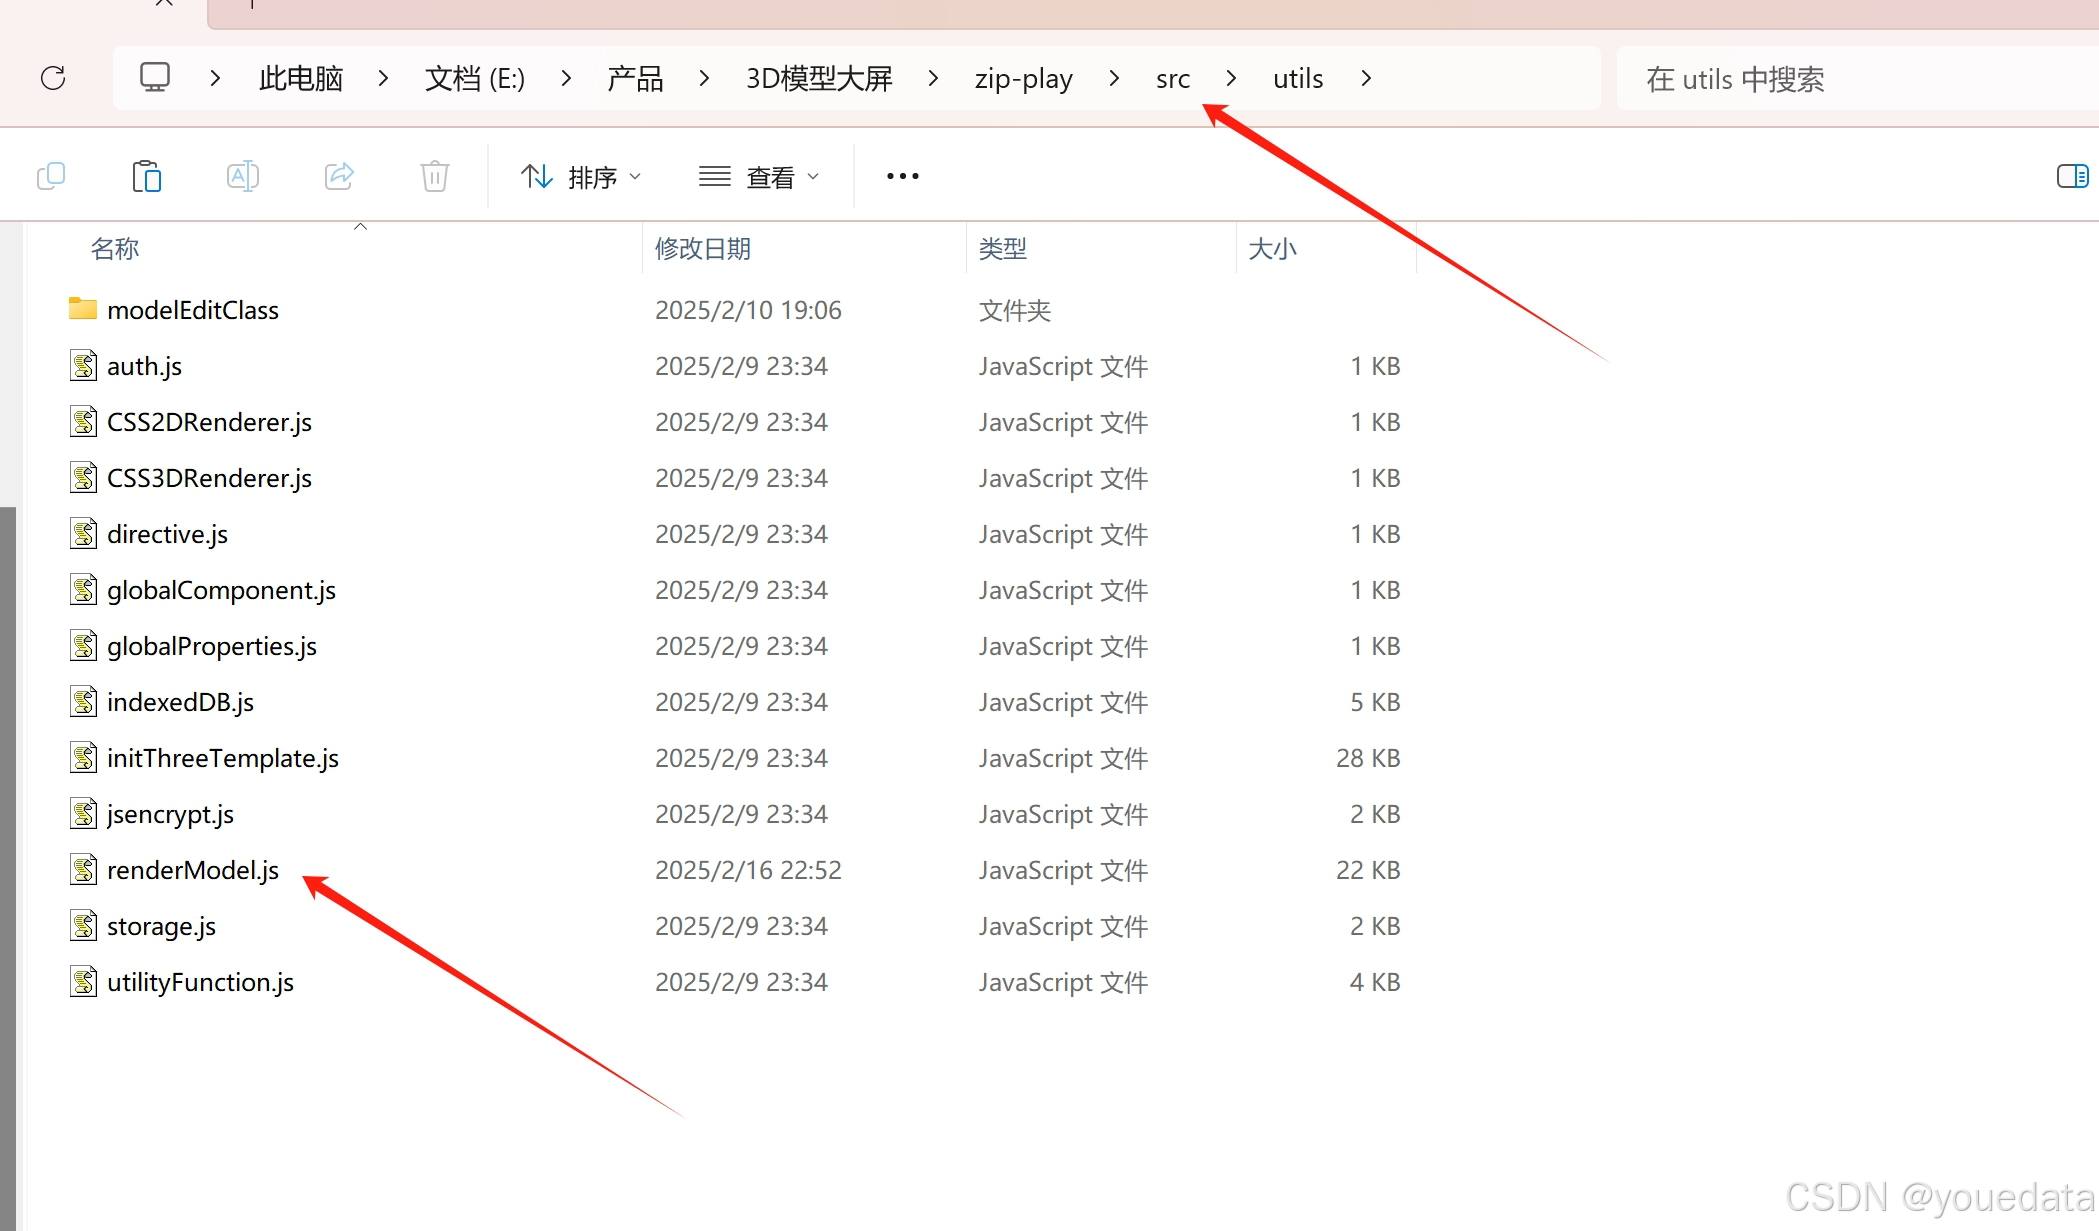The image size is (2099, 1231).
Task: Open the 查看 view dropdown
Action: pos(759,177)
